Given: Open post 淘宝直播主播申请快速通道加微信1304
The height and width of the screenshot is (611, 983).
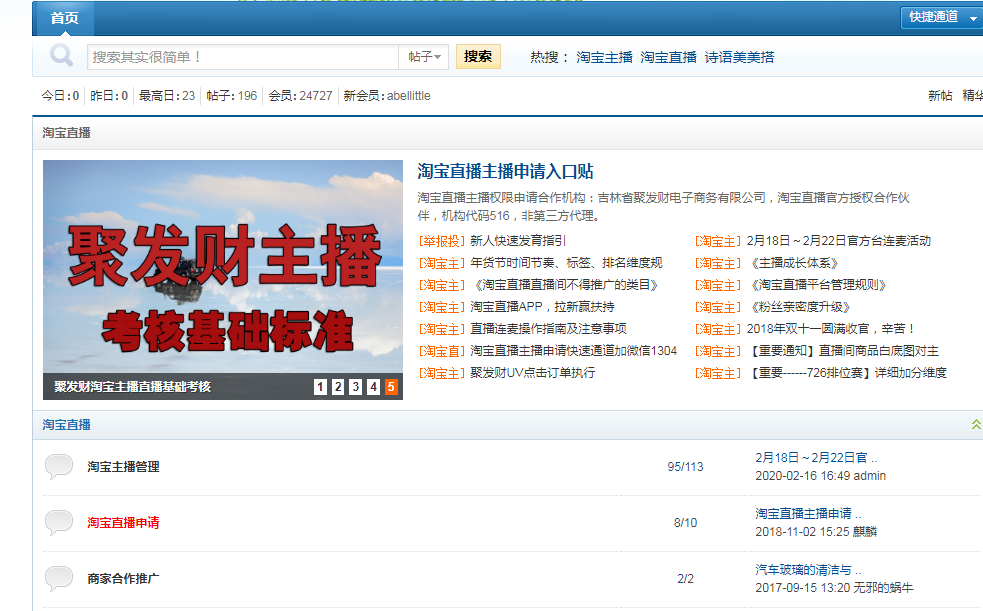Looking at the screenshot, I should (574, 351).
